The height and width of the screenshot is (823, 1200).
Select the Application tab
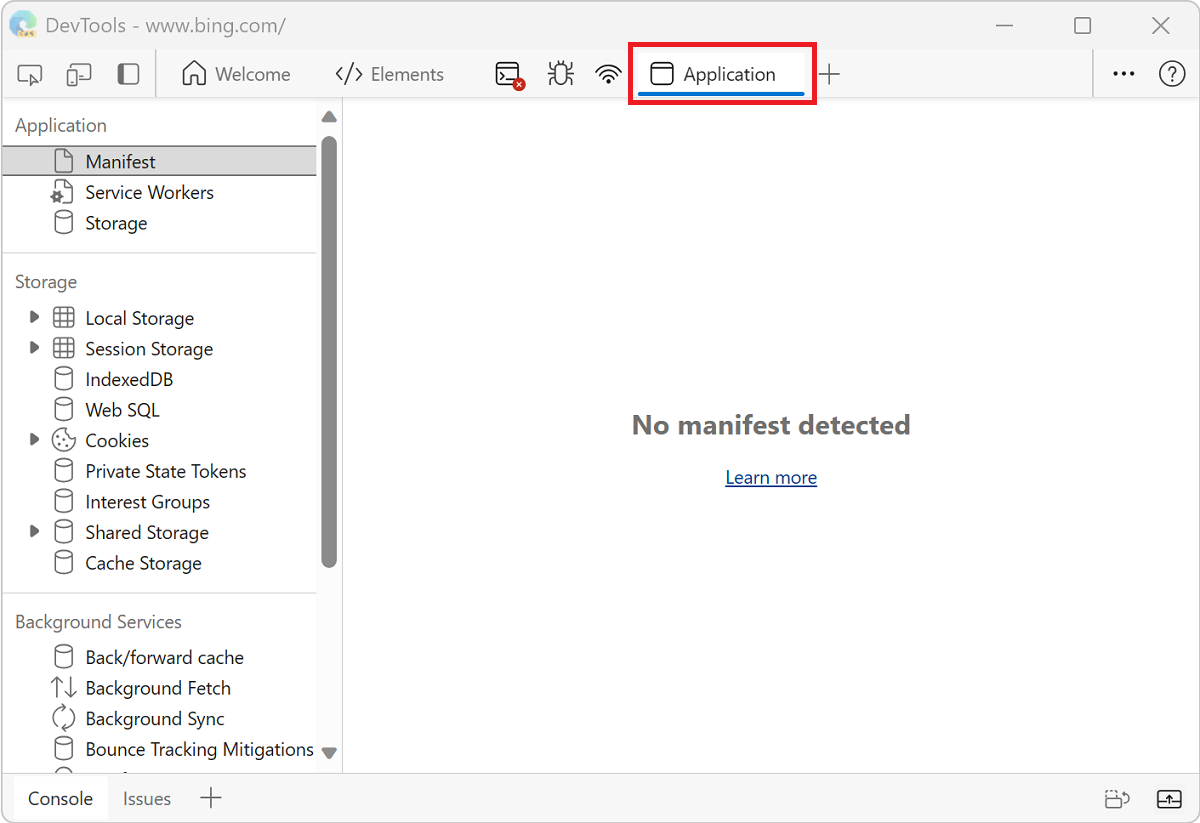click(x=721, y=74)
